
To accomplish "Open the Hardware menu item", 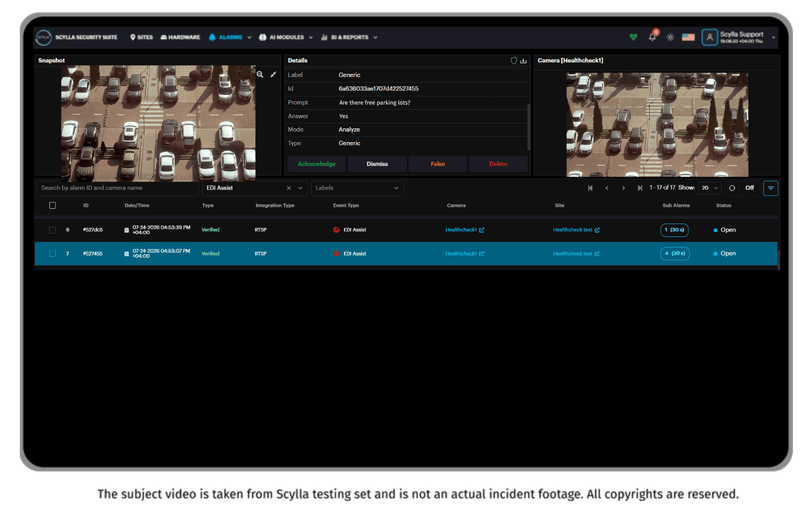I will 180,37.
